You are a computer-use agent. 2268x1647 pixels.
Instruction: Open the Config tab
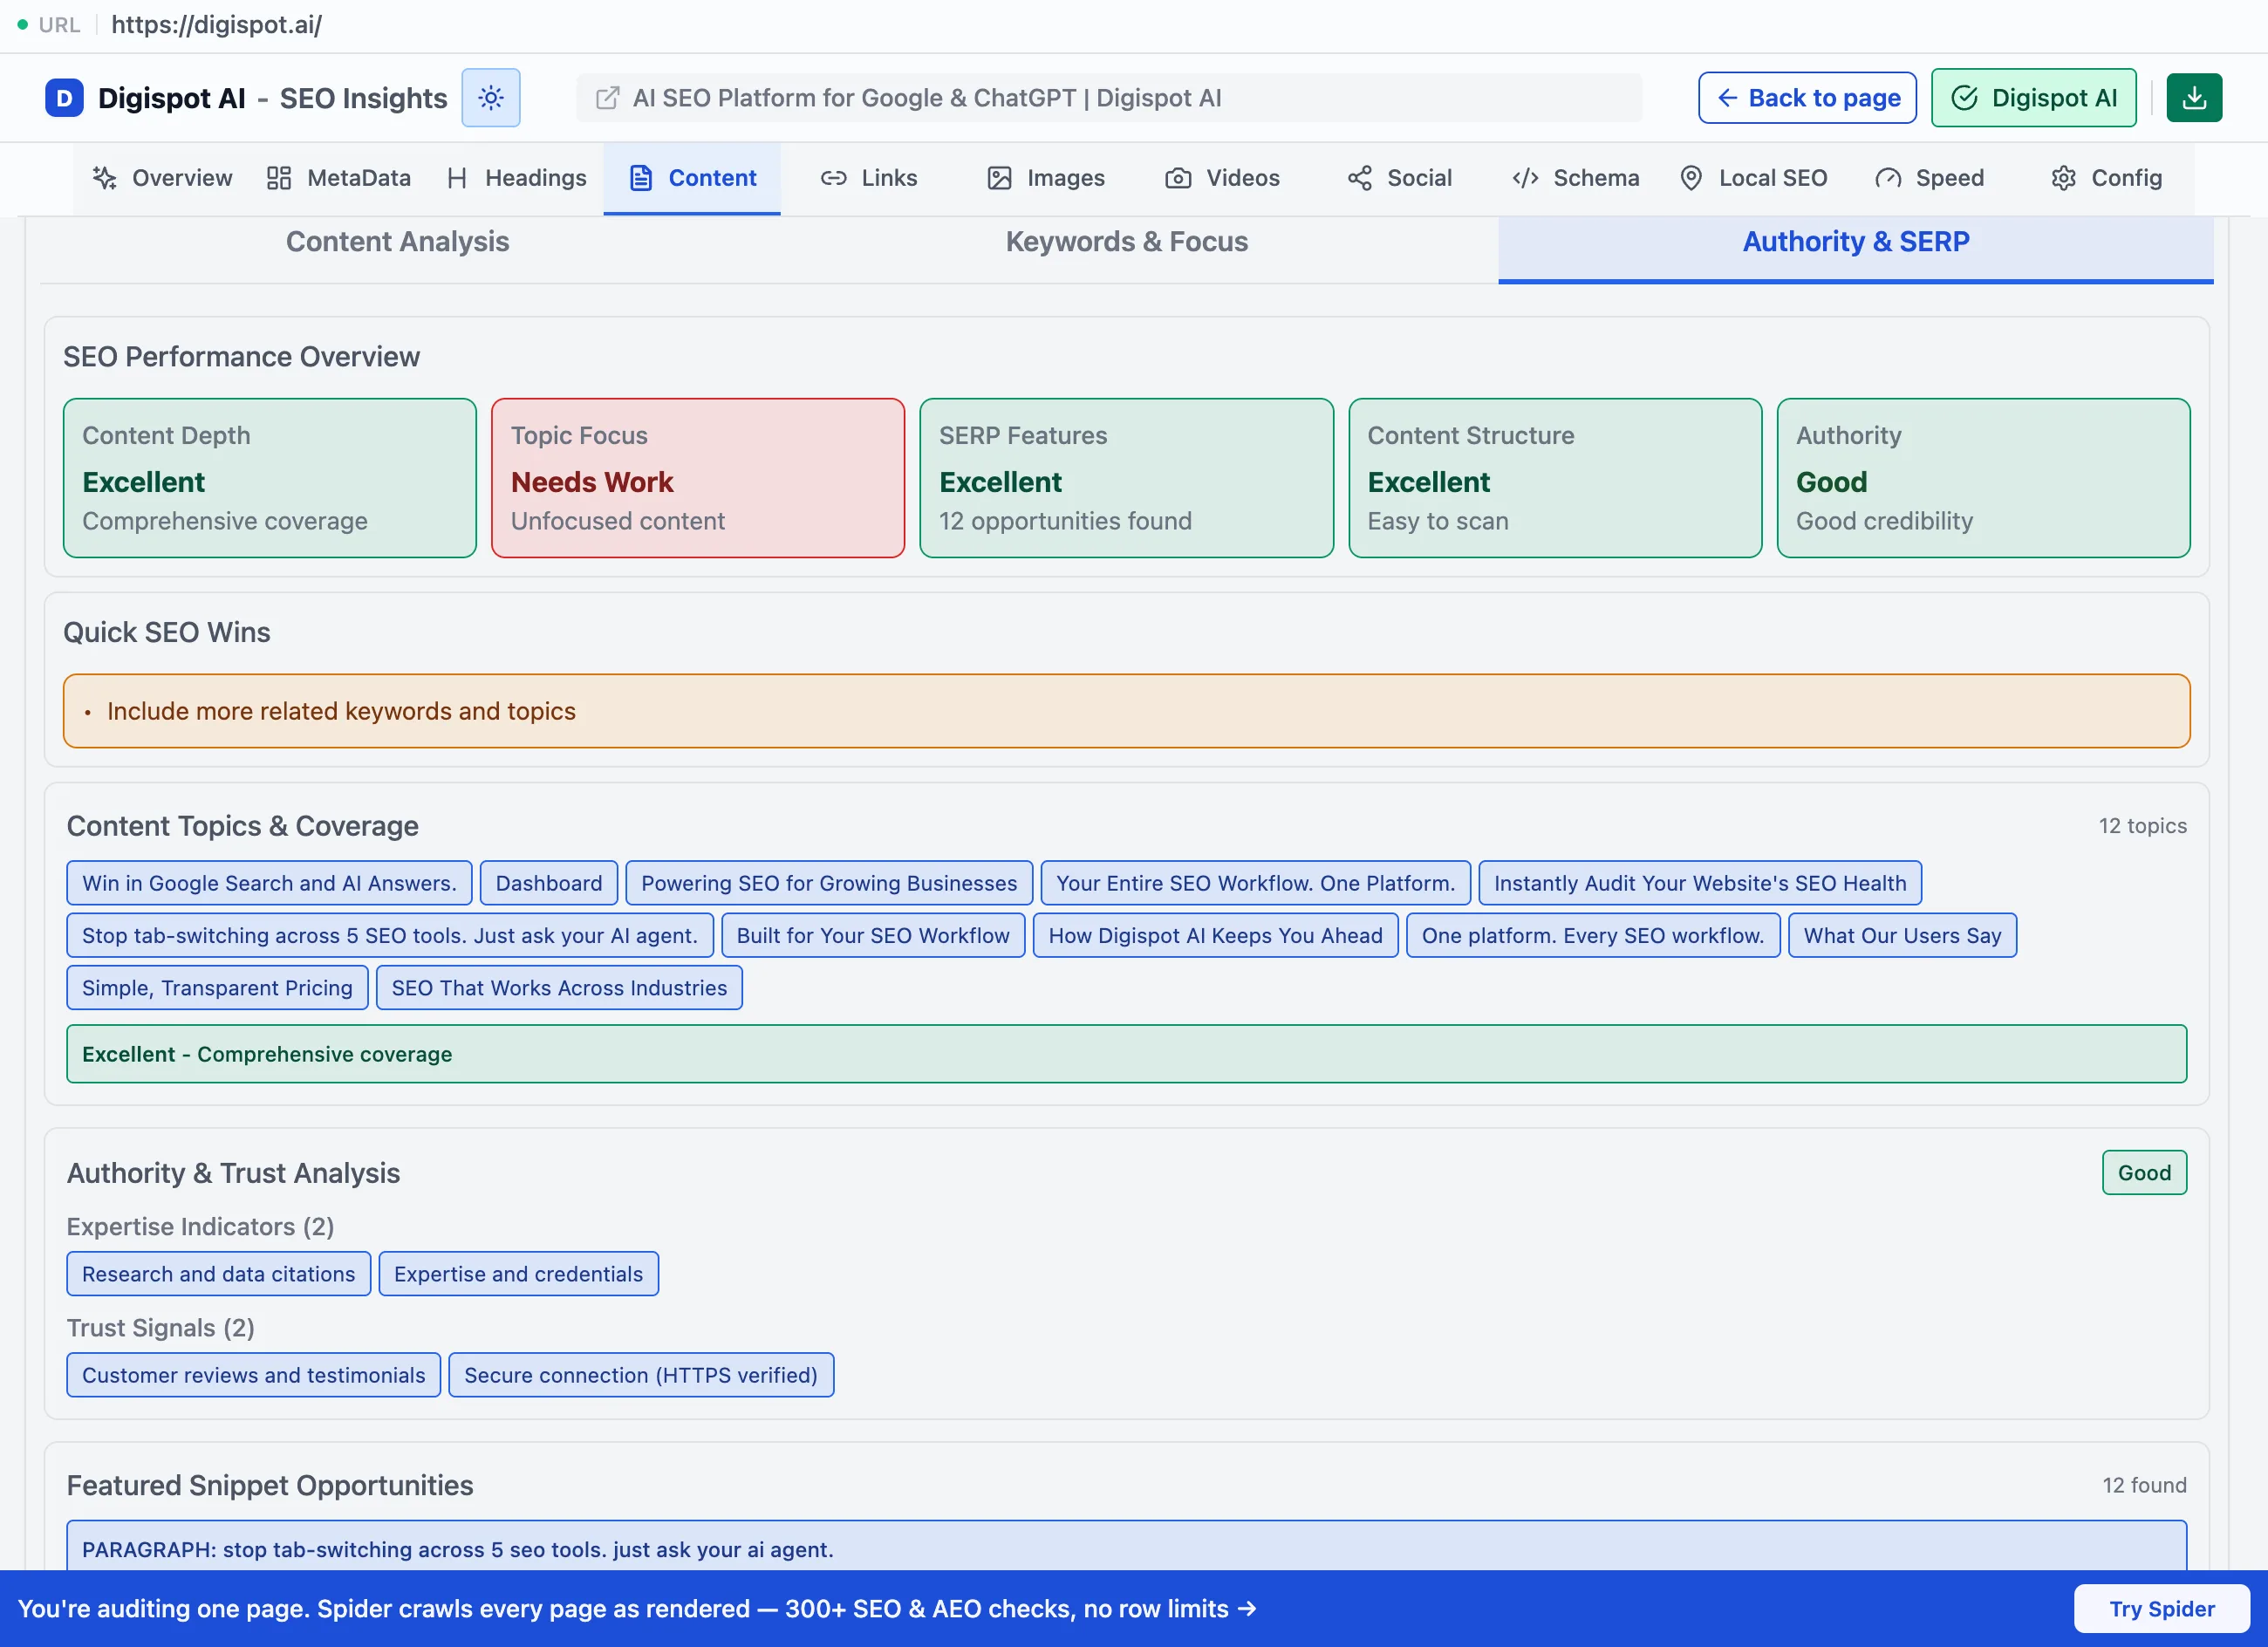tap(2107, 178)
